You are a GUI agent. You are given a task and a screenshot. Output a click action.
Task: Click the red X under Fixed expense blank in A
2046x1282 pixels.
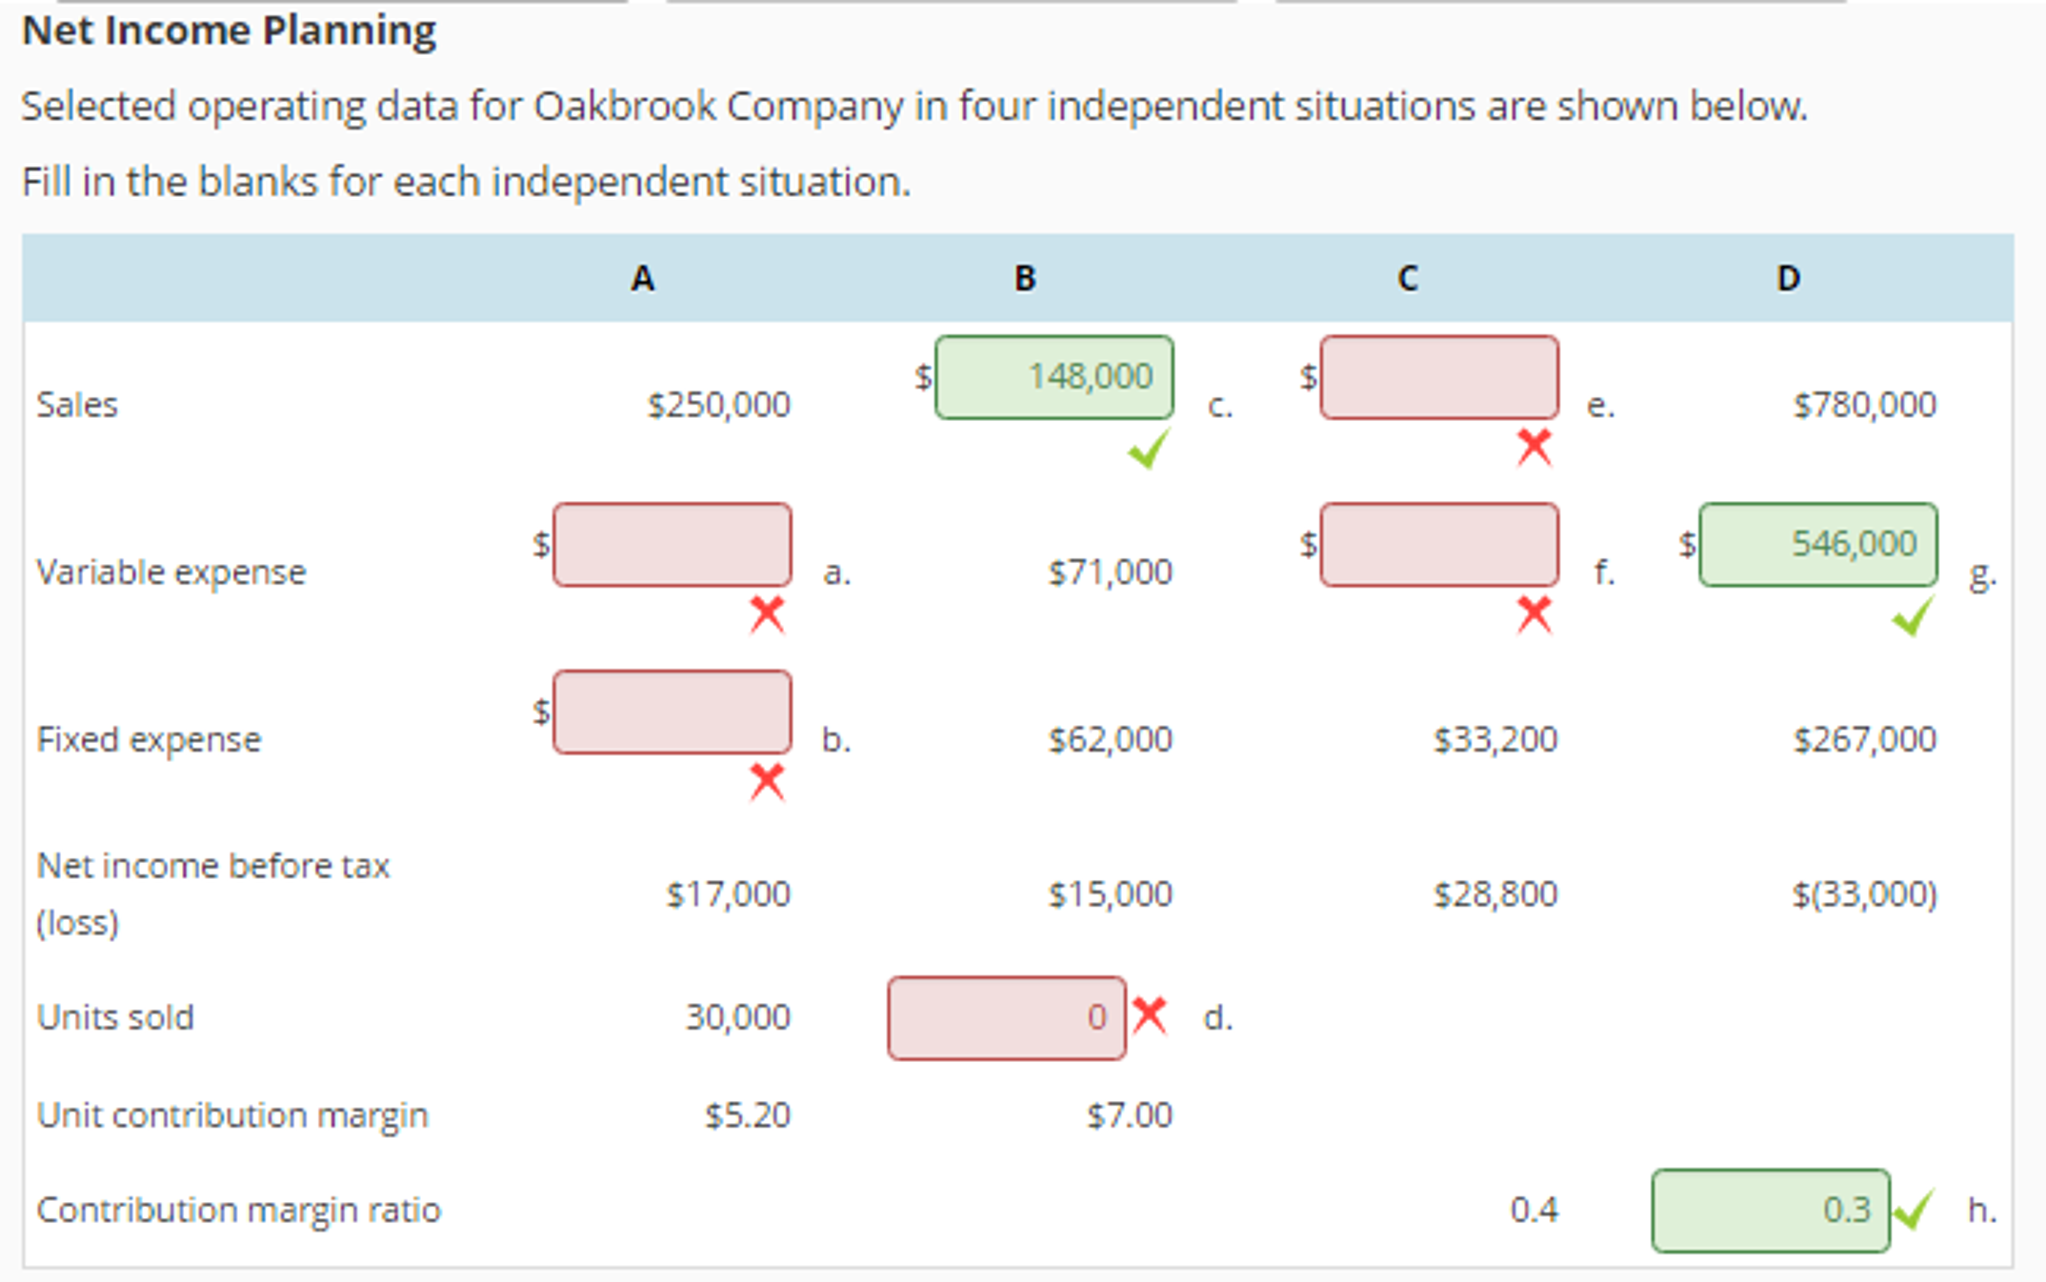pyautogui.click(x=767, y=785)
